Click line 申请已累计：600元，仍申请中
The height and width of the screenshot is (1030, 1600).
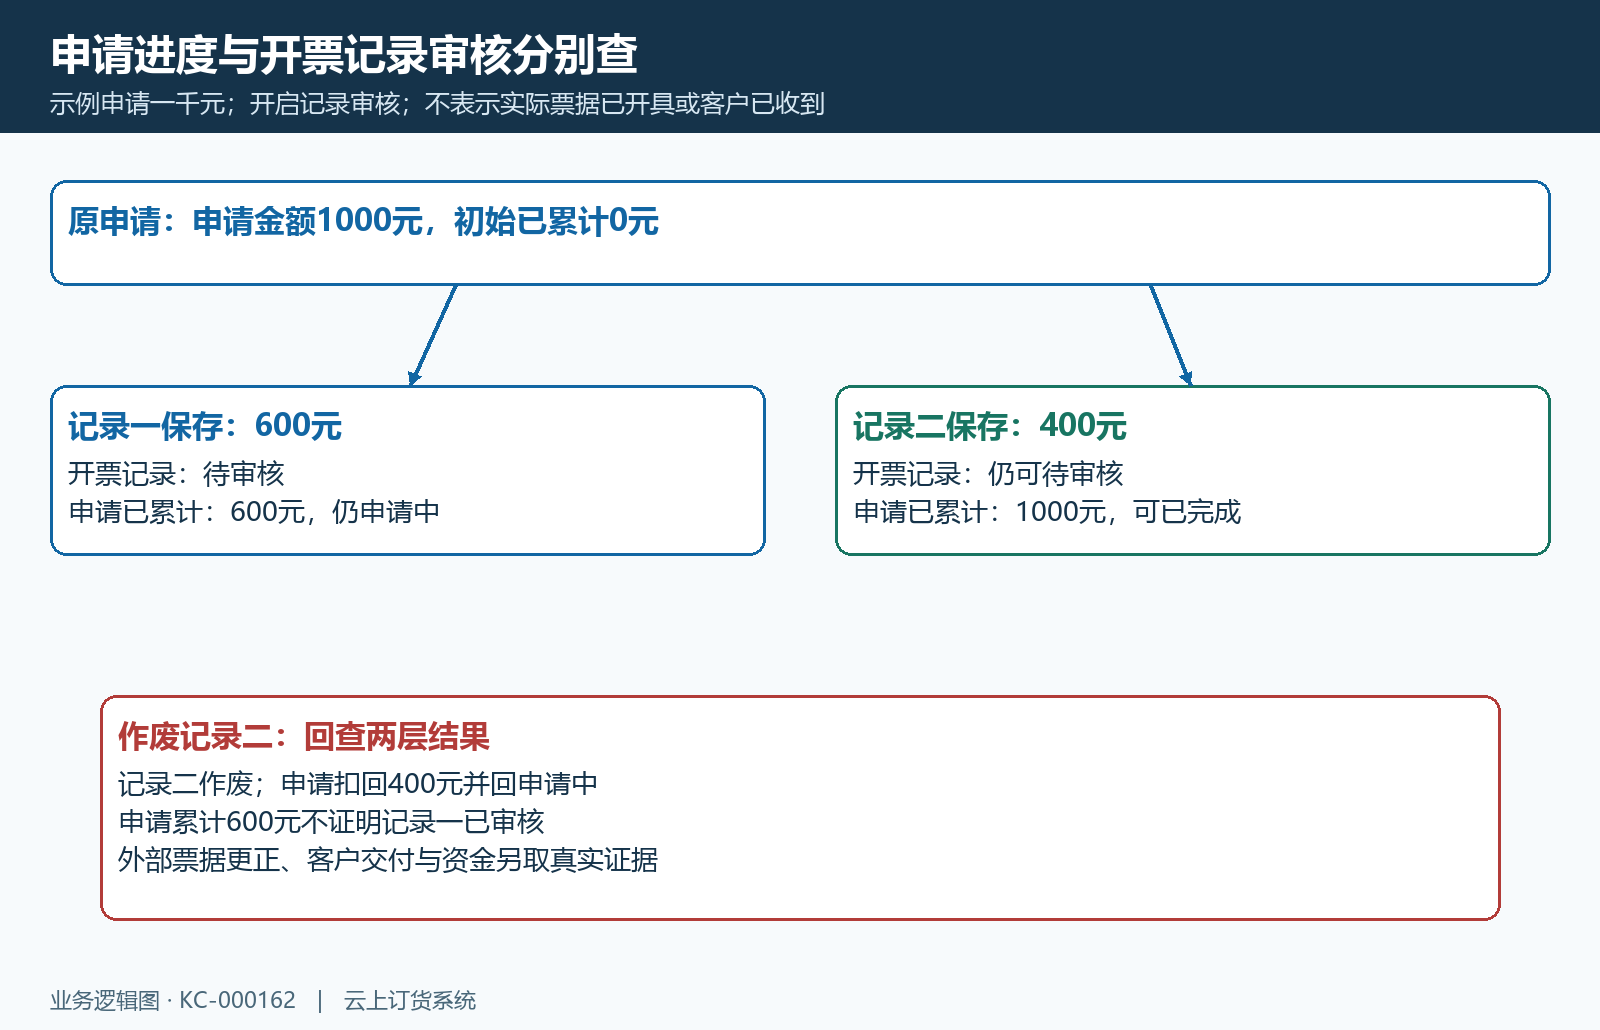click(x=254, y=511)
